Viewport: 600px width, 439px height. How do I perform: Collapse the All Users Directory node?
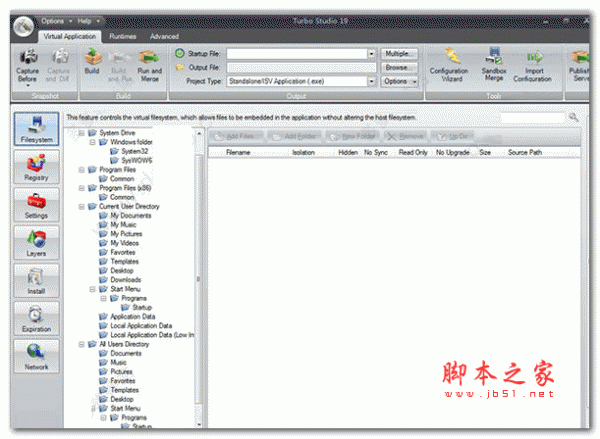click(82, 344)
